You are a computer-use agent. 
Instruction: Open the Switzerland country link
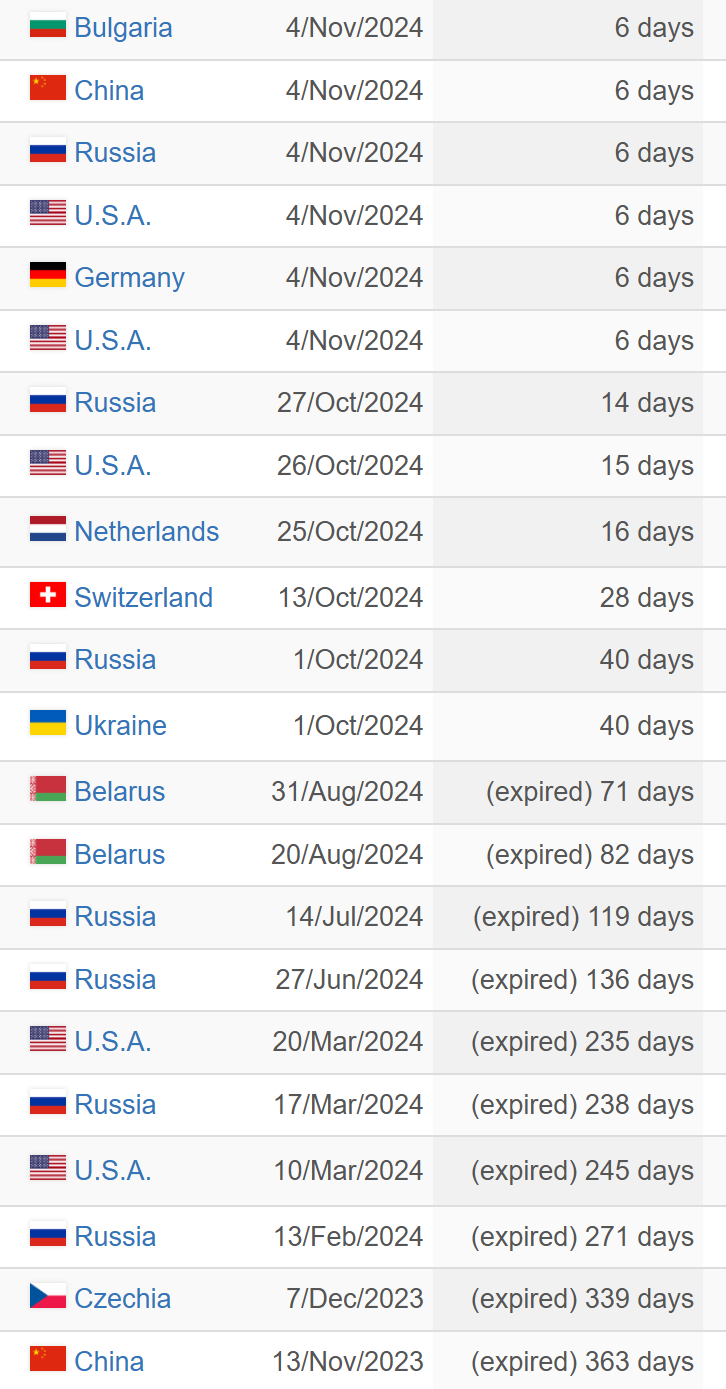144,597
